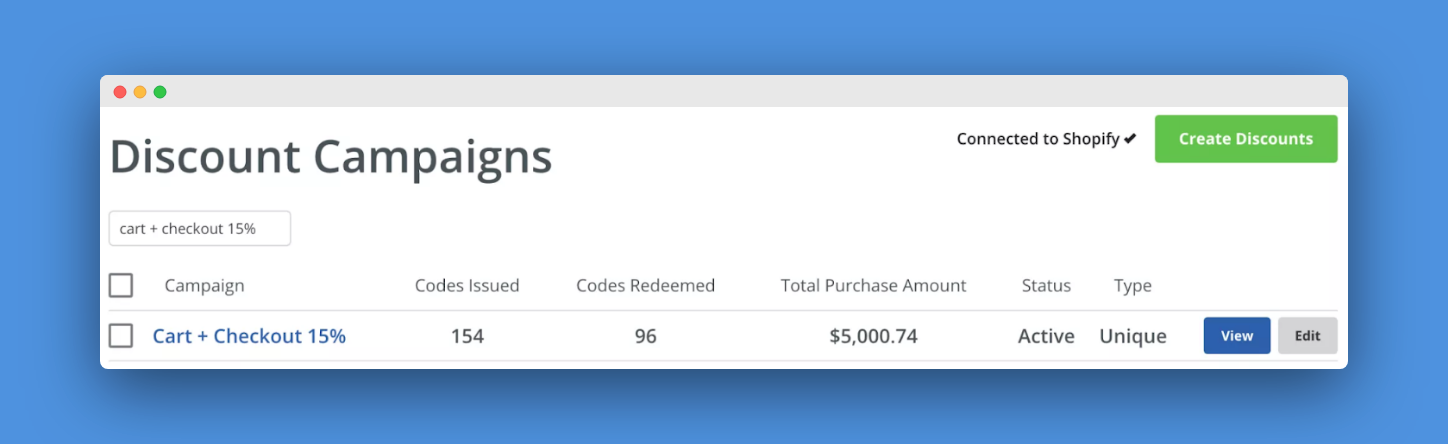View the Cart + Checkout 15% campaign
Viewport: 1448px width, 444px height.
click(x=1236, y=336)
